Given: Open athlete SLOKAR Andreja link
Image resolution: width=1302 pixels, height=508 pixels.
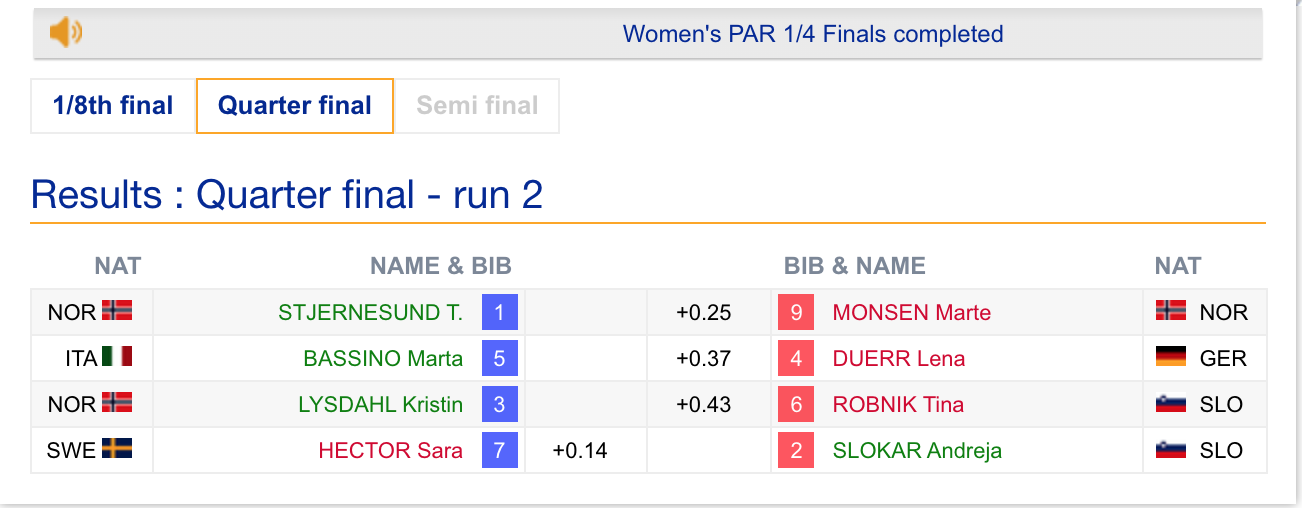Looking at the screenshot, I should (x=917, y=450).
